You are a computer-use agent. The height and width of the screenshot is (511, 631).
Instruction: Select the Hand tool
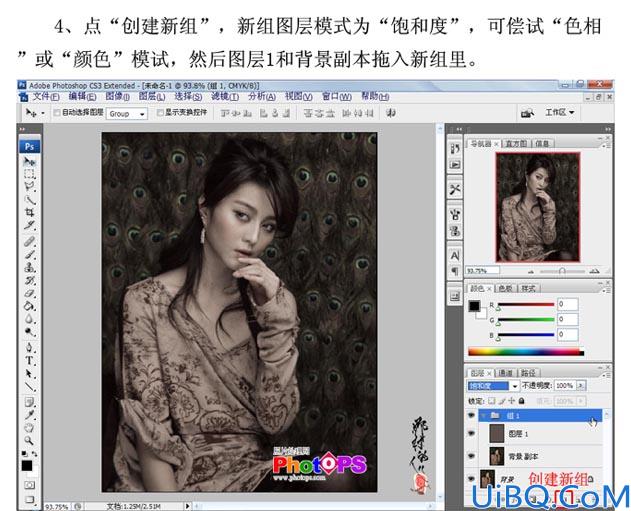click(x=29, y=428)
